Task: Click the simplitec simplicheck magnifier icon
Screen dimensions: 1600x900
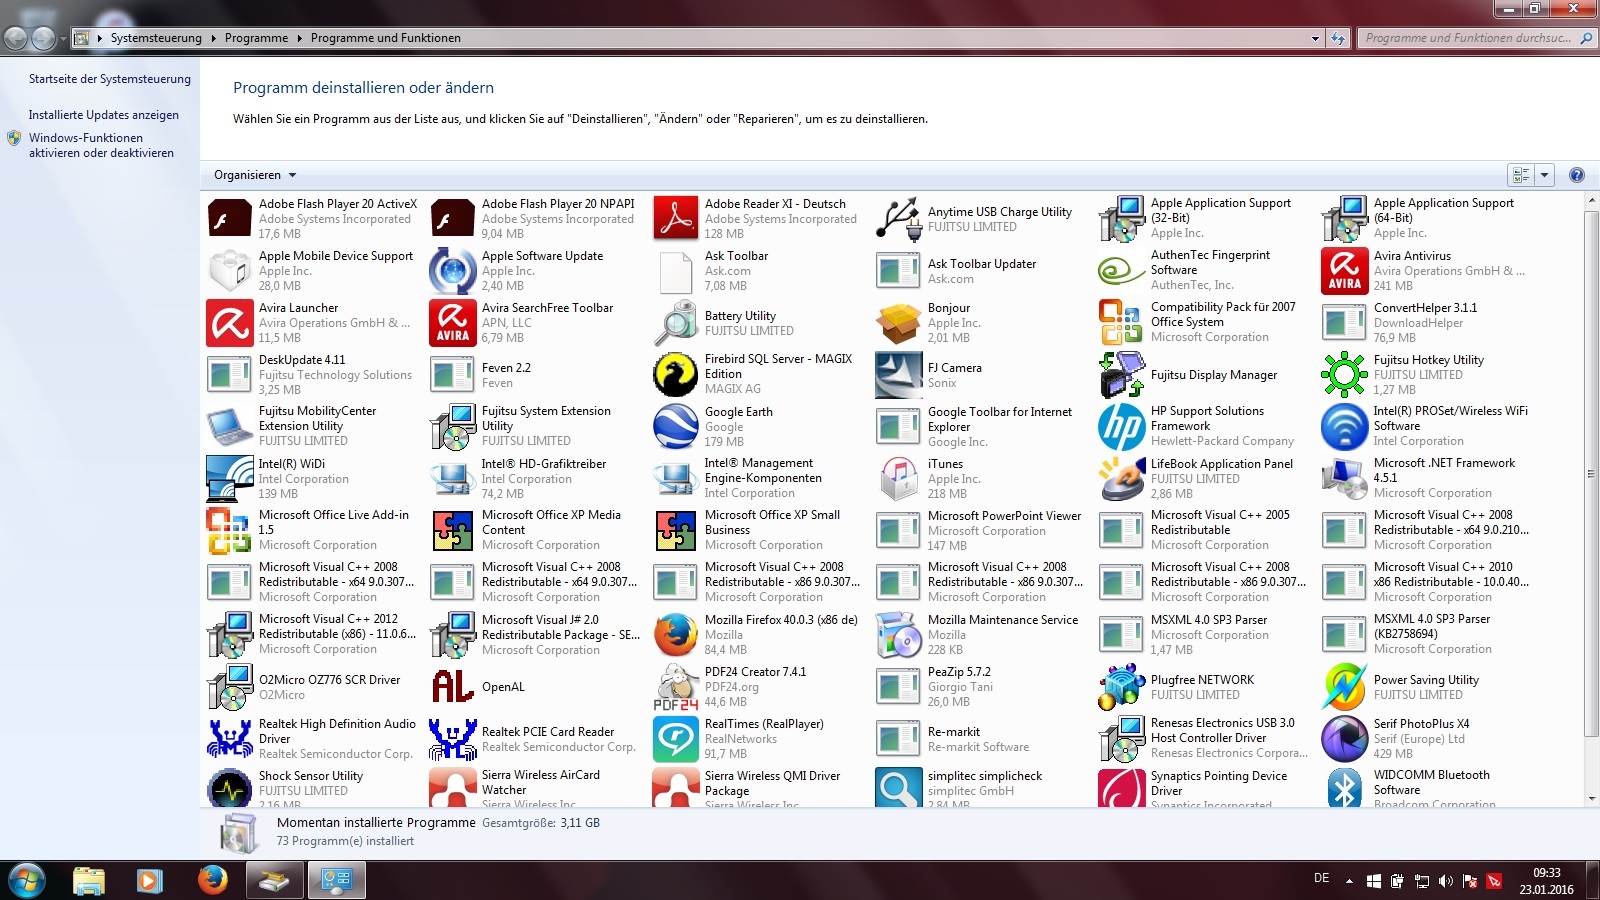Action: [x=899, y=788]
